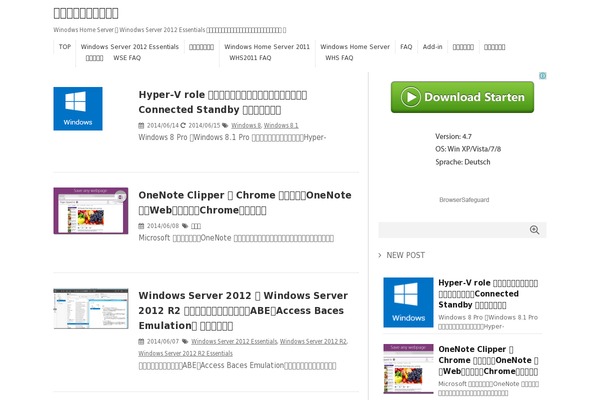Open sidebar Hyper-V role Connected Standby post

point(488,294)
